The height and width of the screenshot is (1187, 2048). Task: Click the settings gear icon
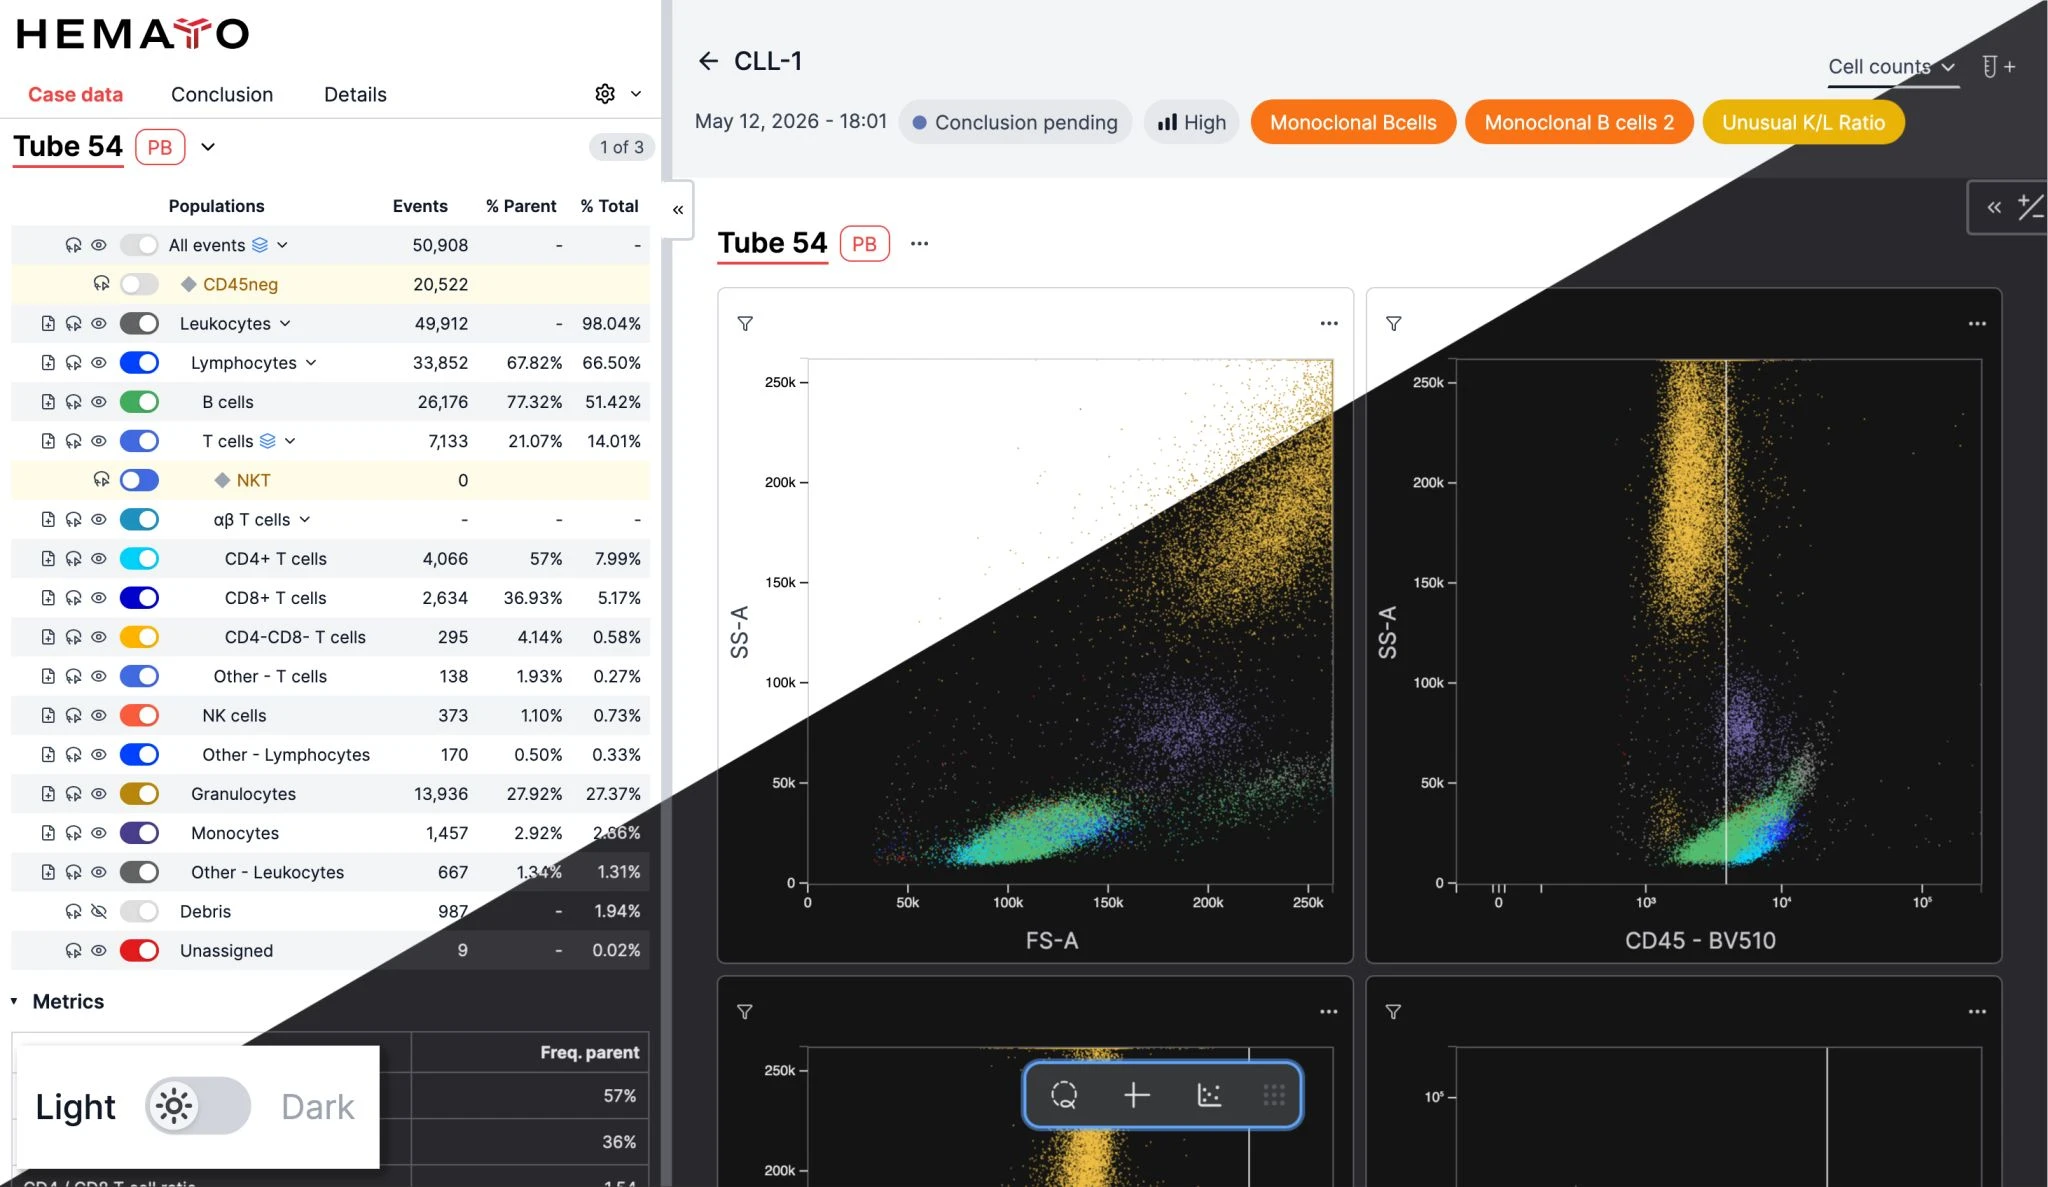pos(605,94)
